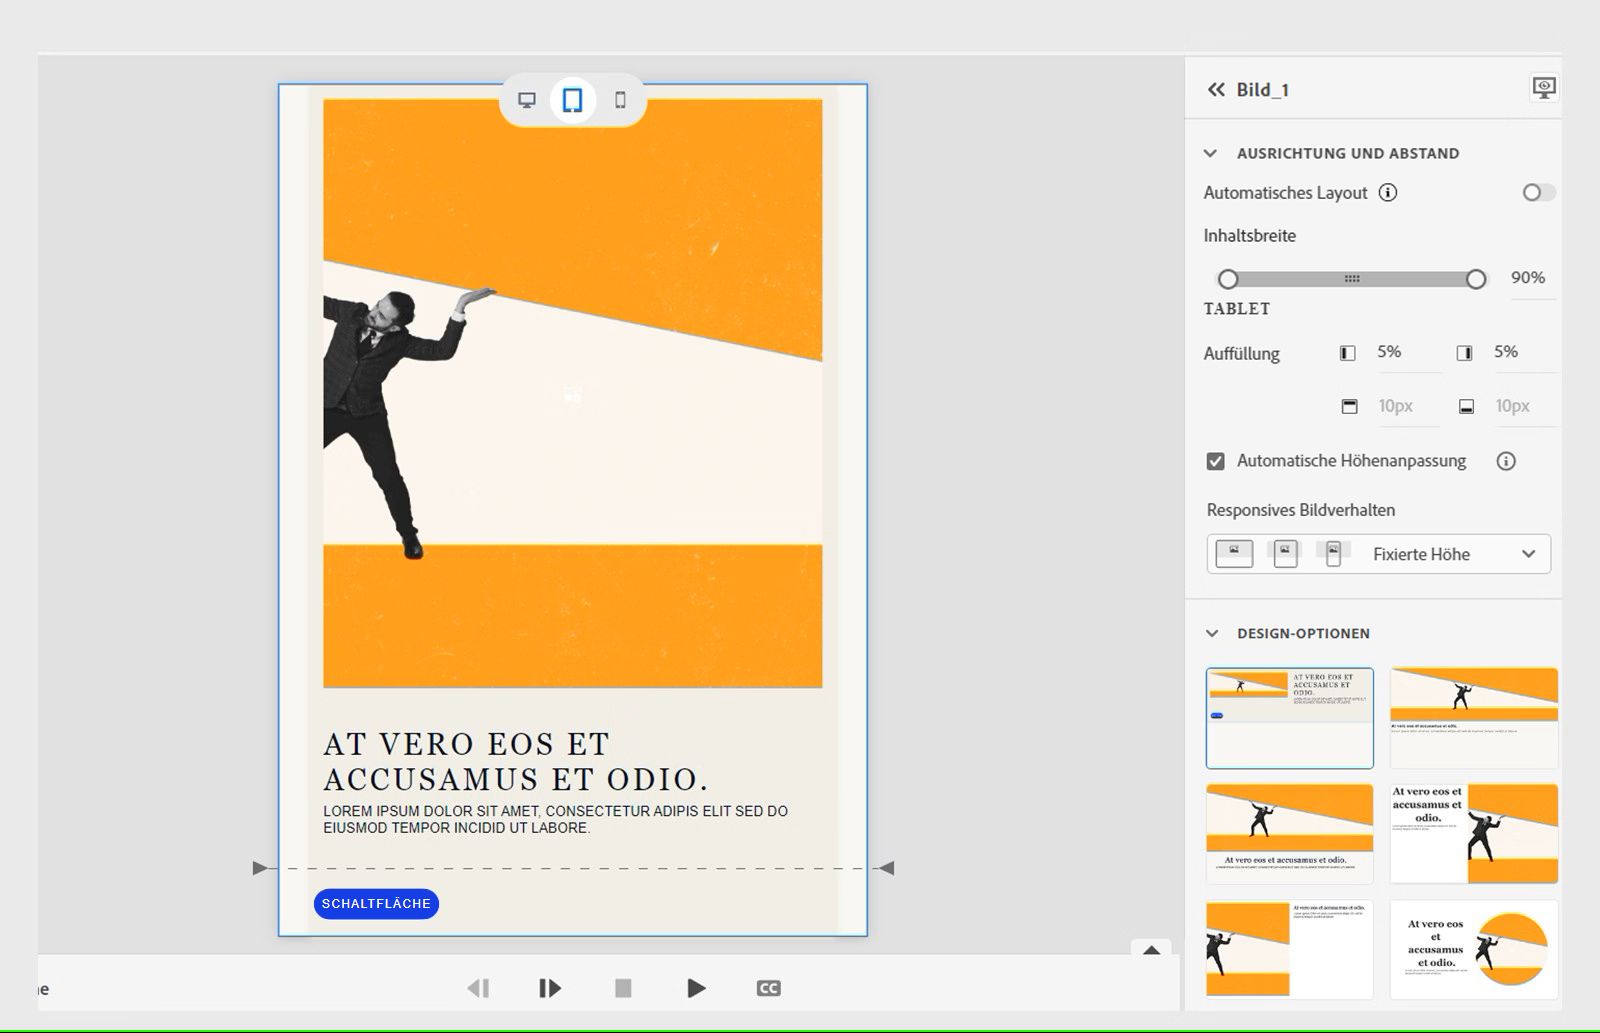Click the top padding icon
Viewport: 1600px width, 1033px height.
[x=1349, y=407]
